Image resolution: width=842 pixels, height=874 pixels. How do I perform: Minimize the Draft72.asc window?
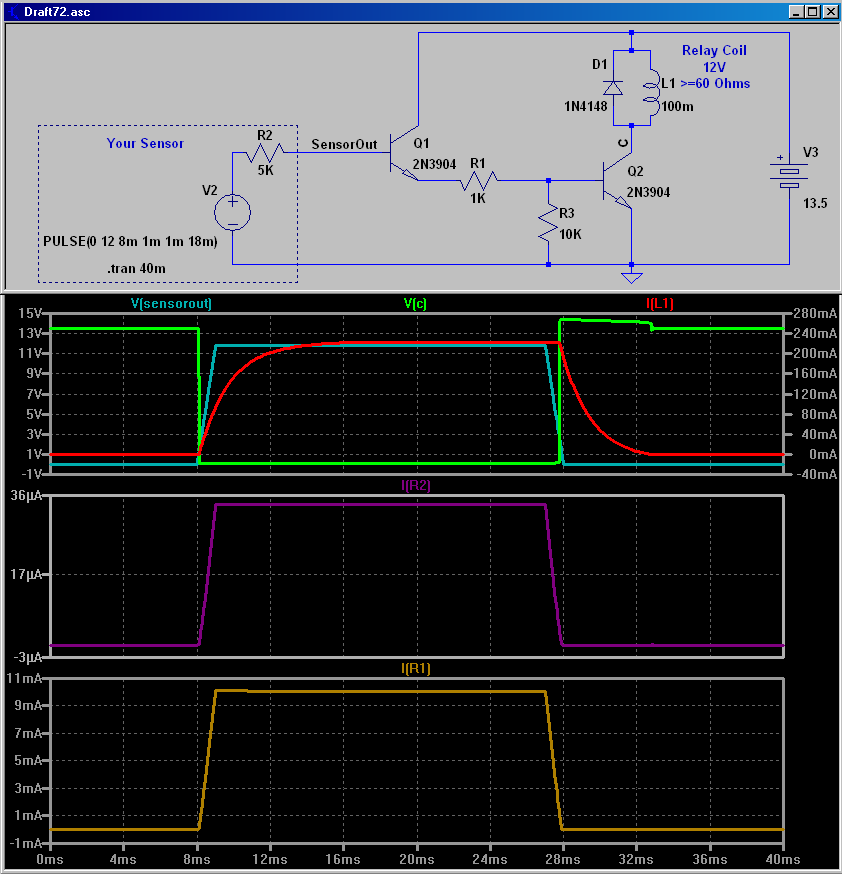[x=797, y=12]
